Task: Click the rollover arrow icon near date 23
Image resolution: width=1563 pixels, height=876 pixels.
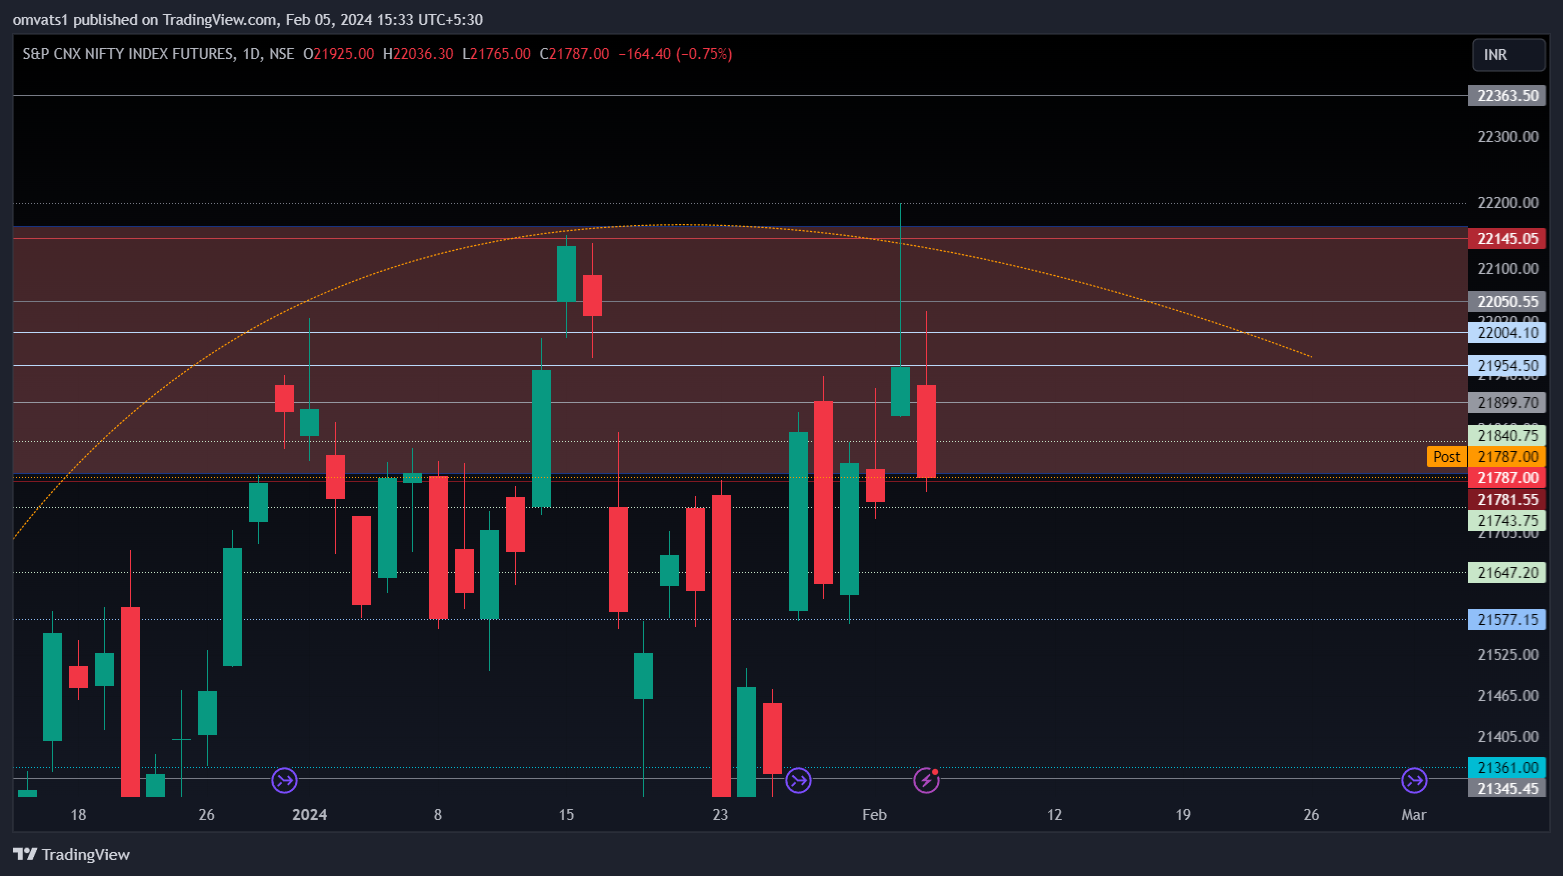Action: point(798,780)
